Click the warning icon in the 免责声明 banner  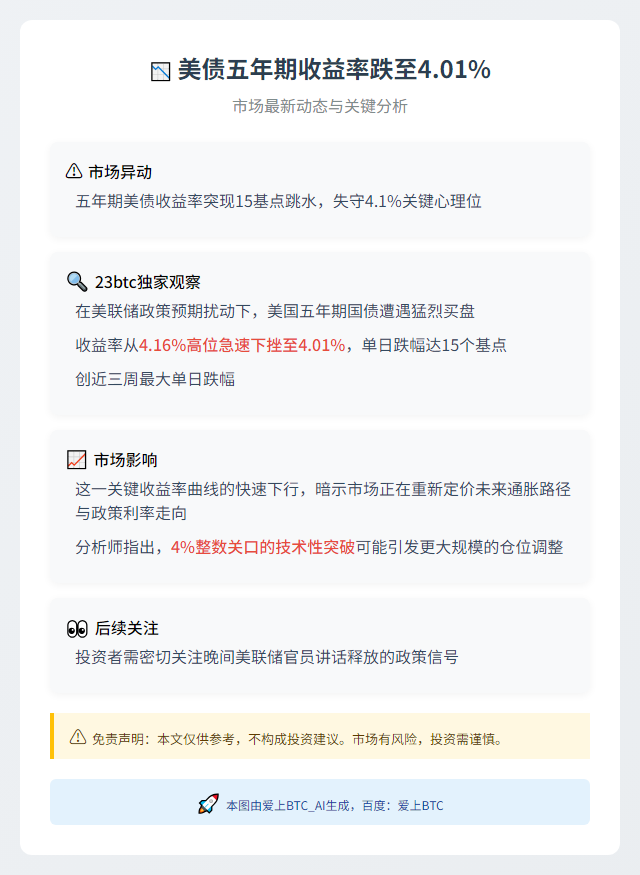tap(78, 737)
